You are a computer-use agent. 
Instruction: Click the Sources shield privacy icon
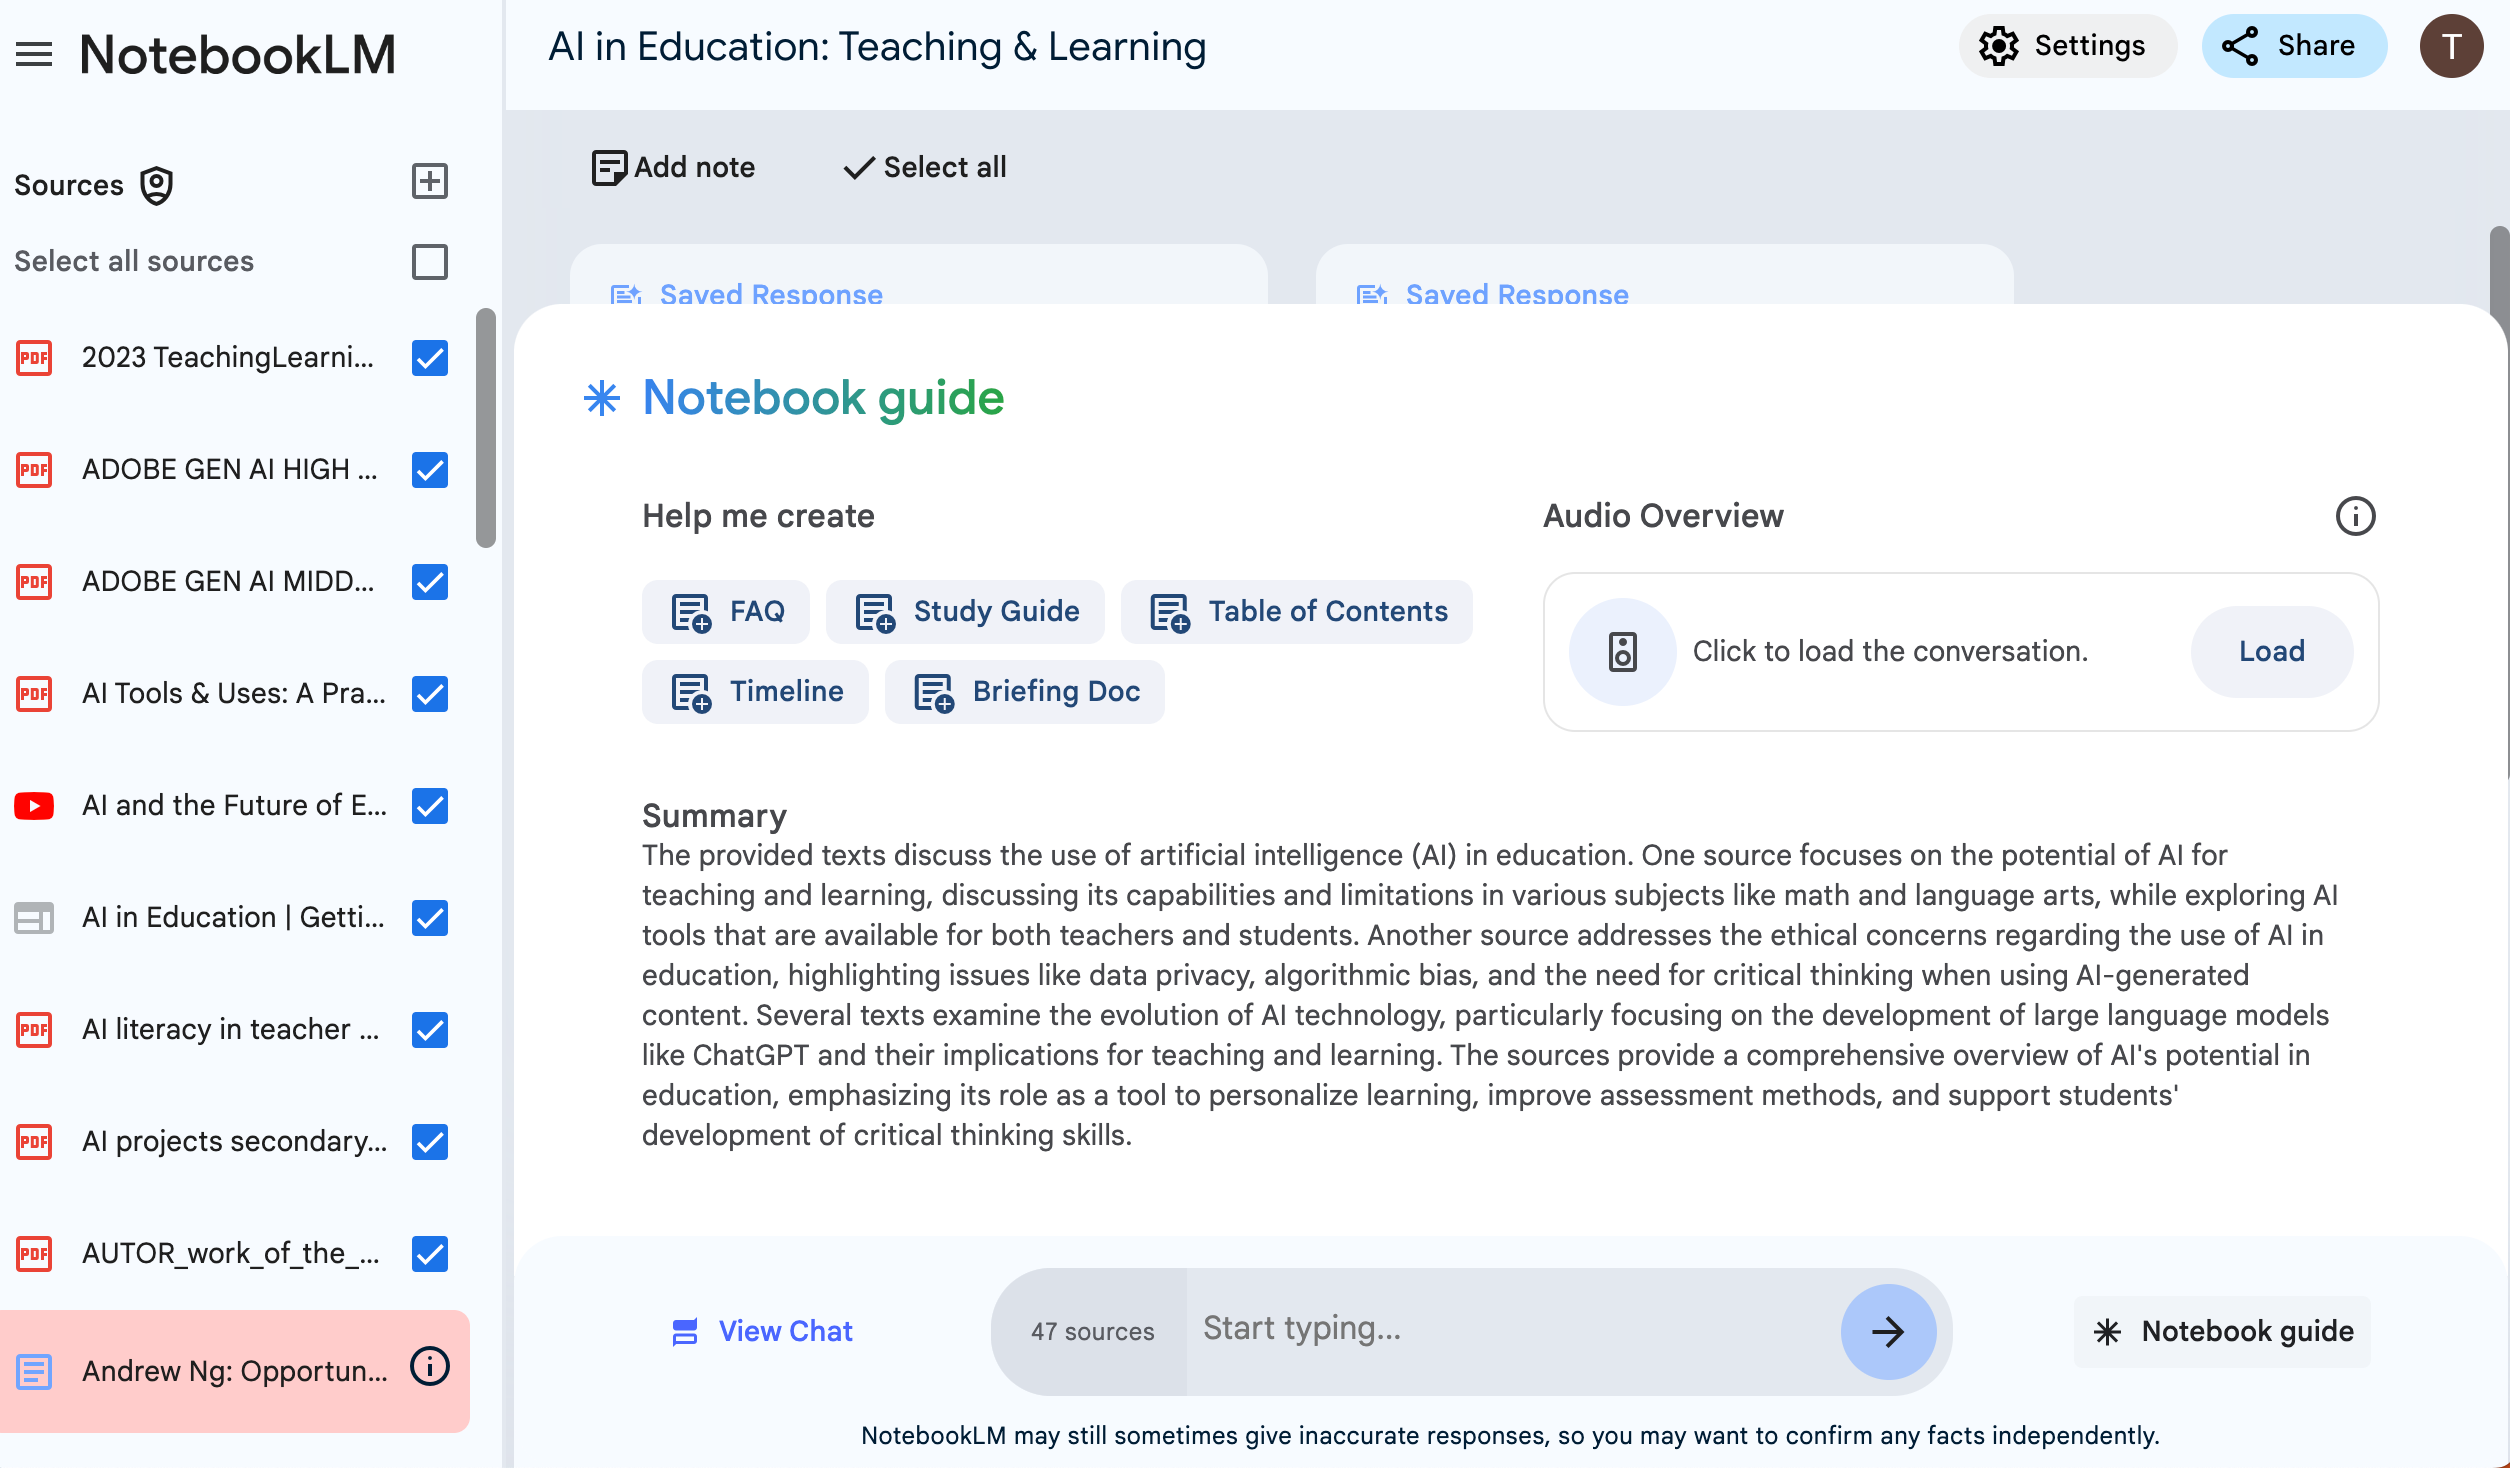pyautogui.click(x=156, y=186)
